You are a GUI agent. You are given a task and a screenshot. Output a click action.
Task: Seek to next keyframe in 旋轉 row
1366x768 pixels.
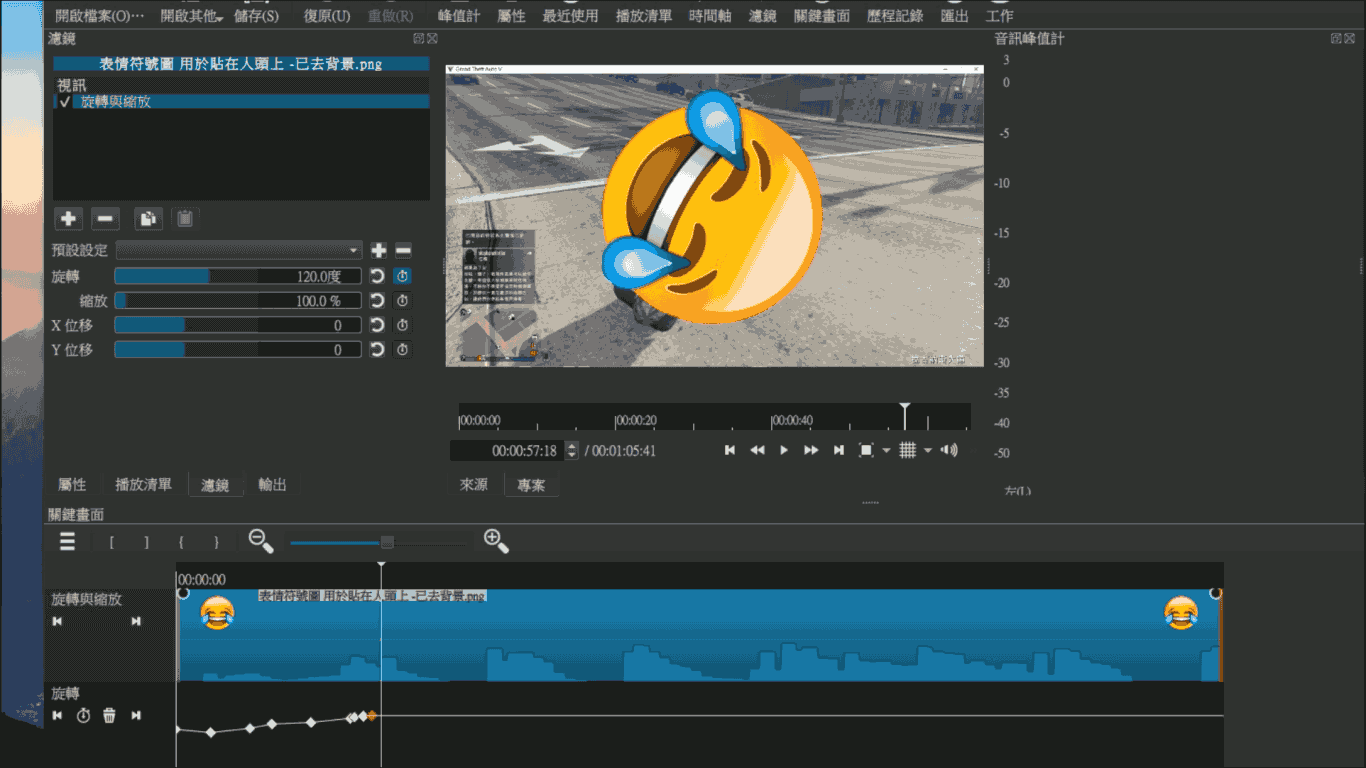[136, 715]
